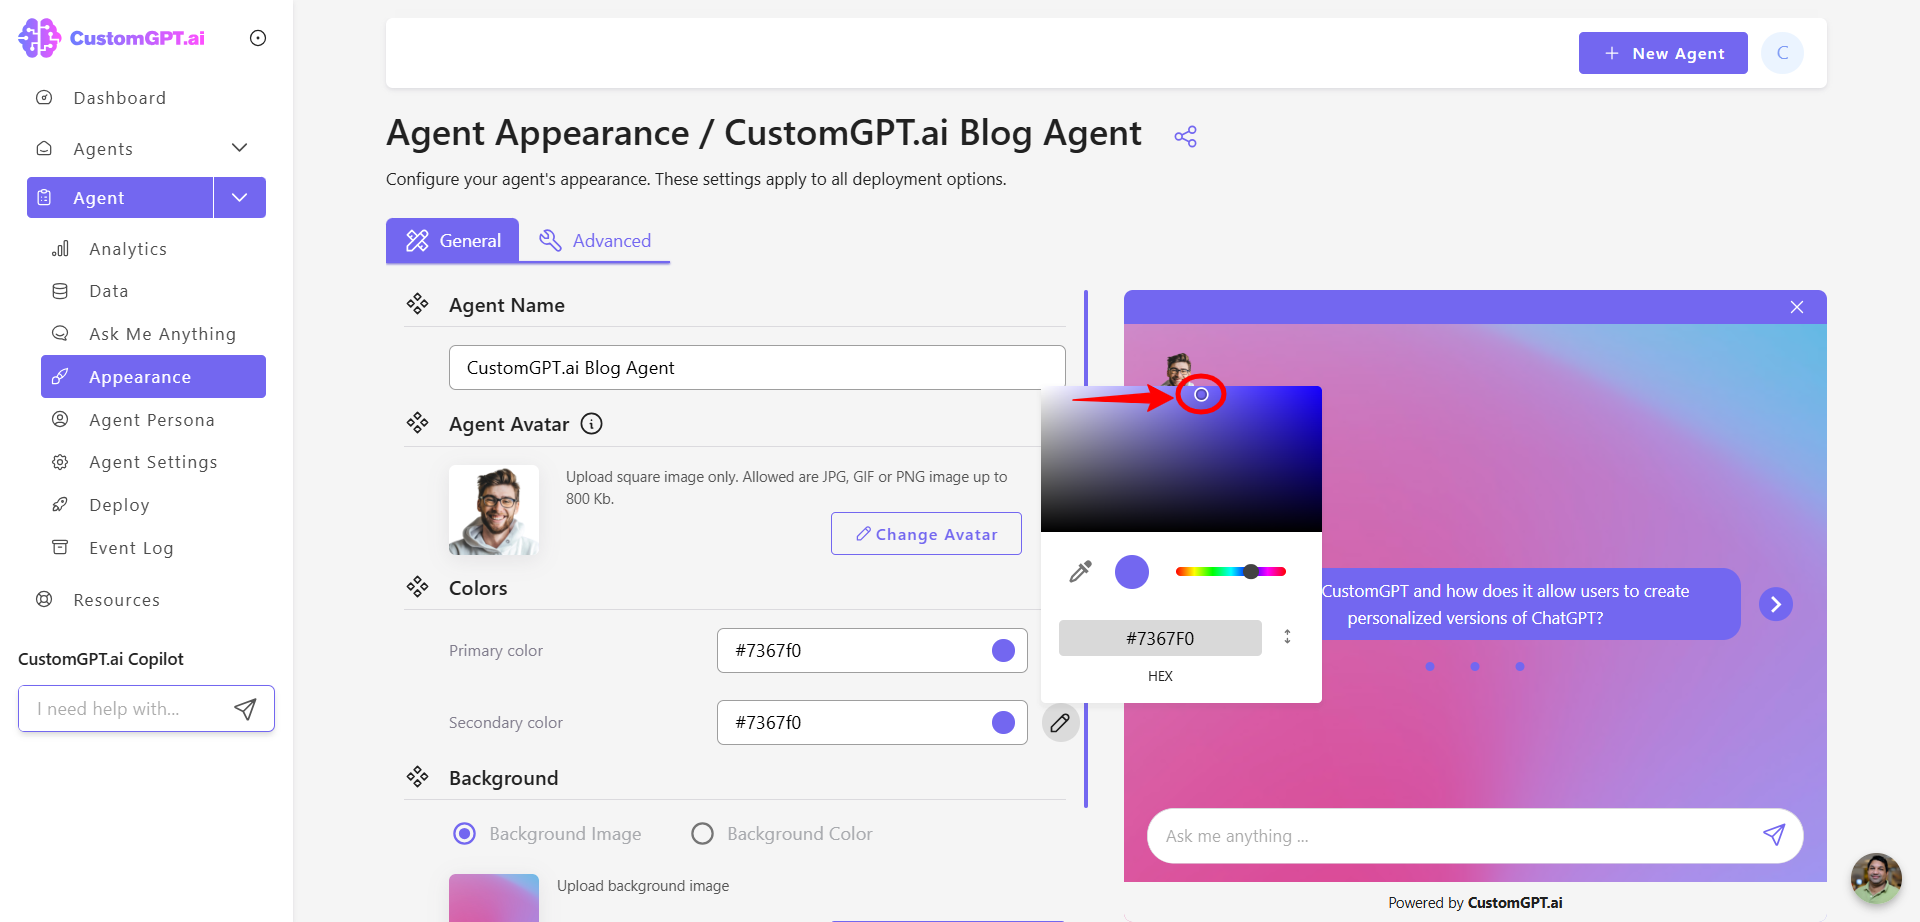The height and width of the screenshot is (922, 1920).
Task: Click the Dashboard compass icon
Action: click(44, 98)
